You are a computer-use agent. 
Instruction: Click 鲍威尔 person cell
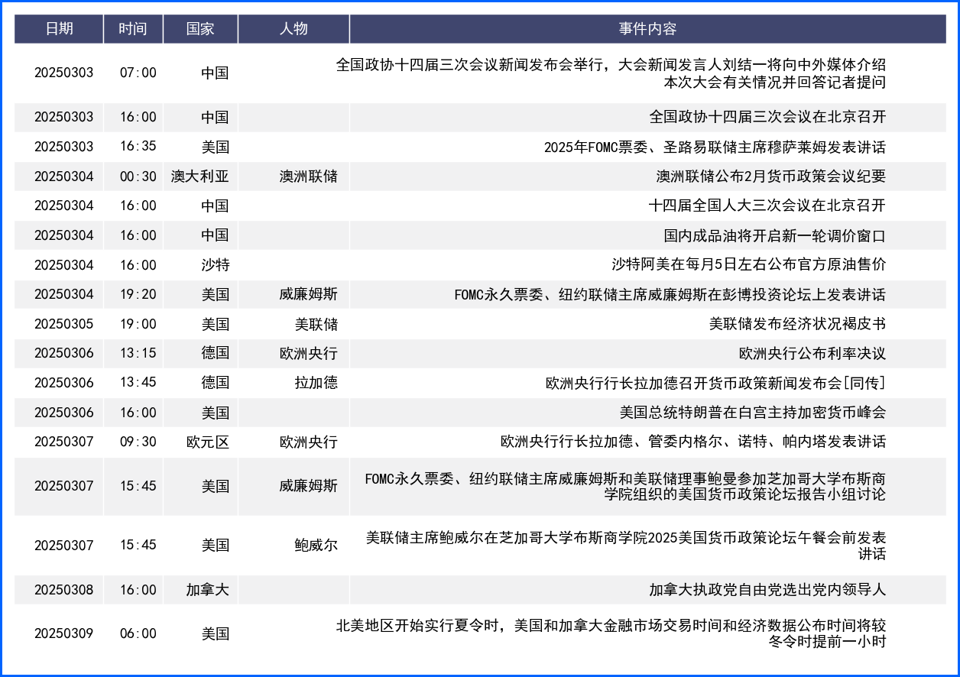[316, 545]
